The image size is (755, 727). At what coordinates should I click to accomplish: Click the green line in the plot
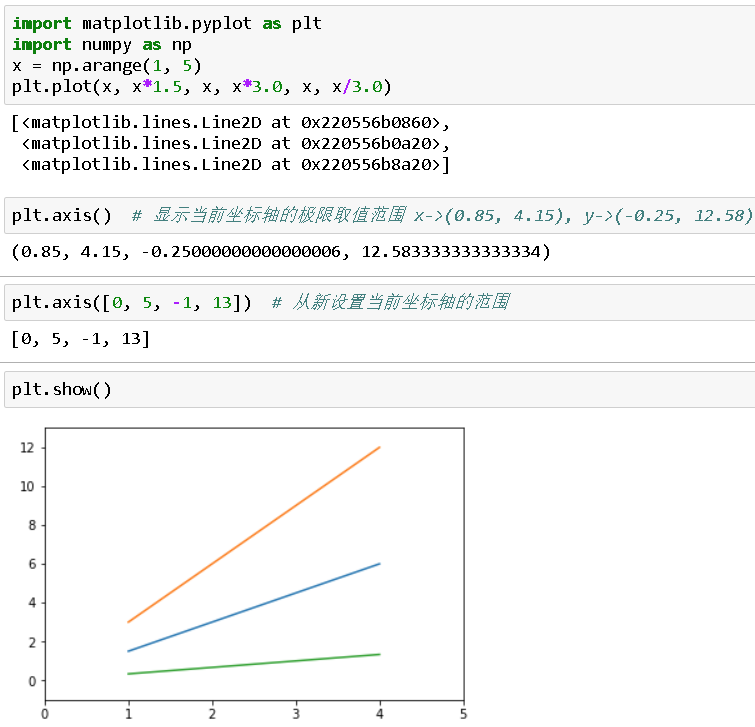point(254,664)
